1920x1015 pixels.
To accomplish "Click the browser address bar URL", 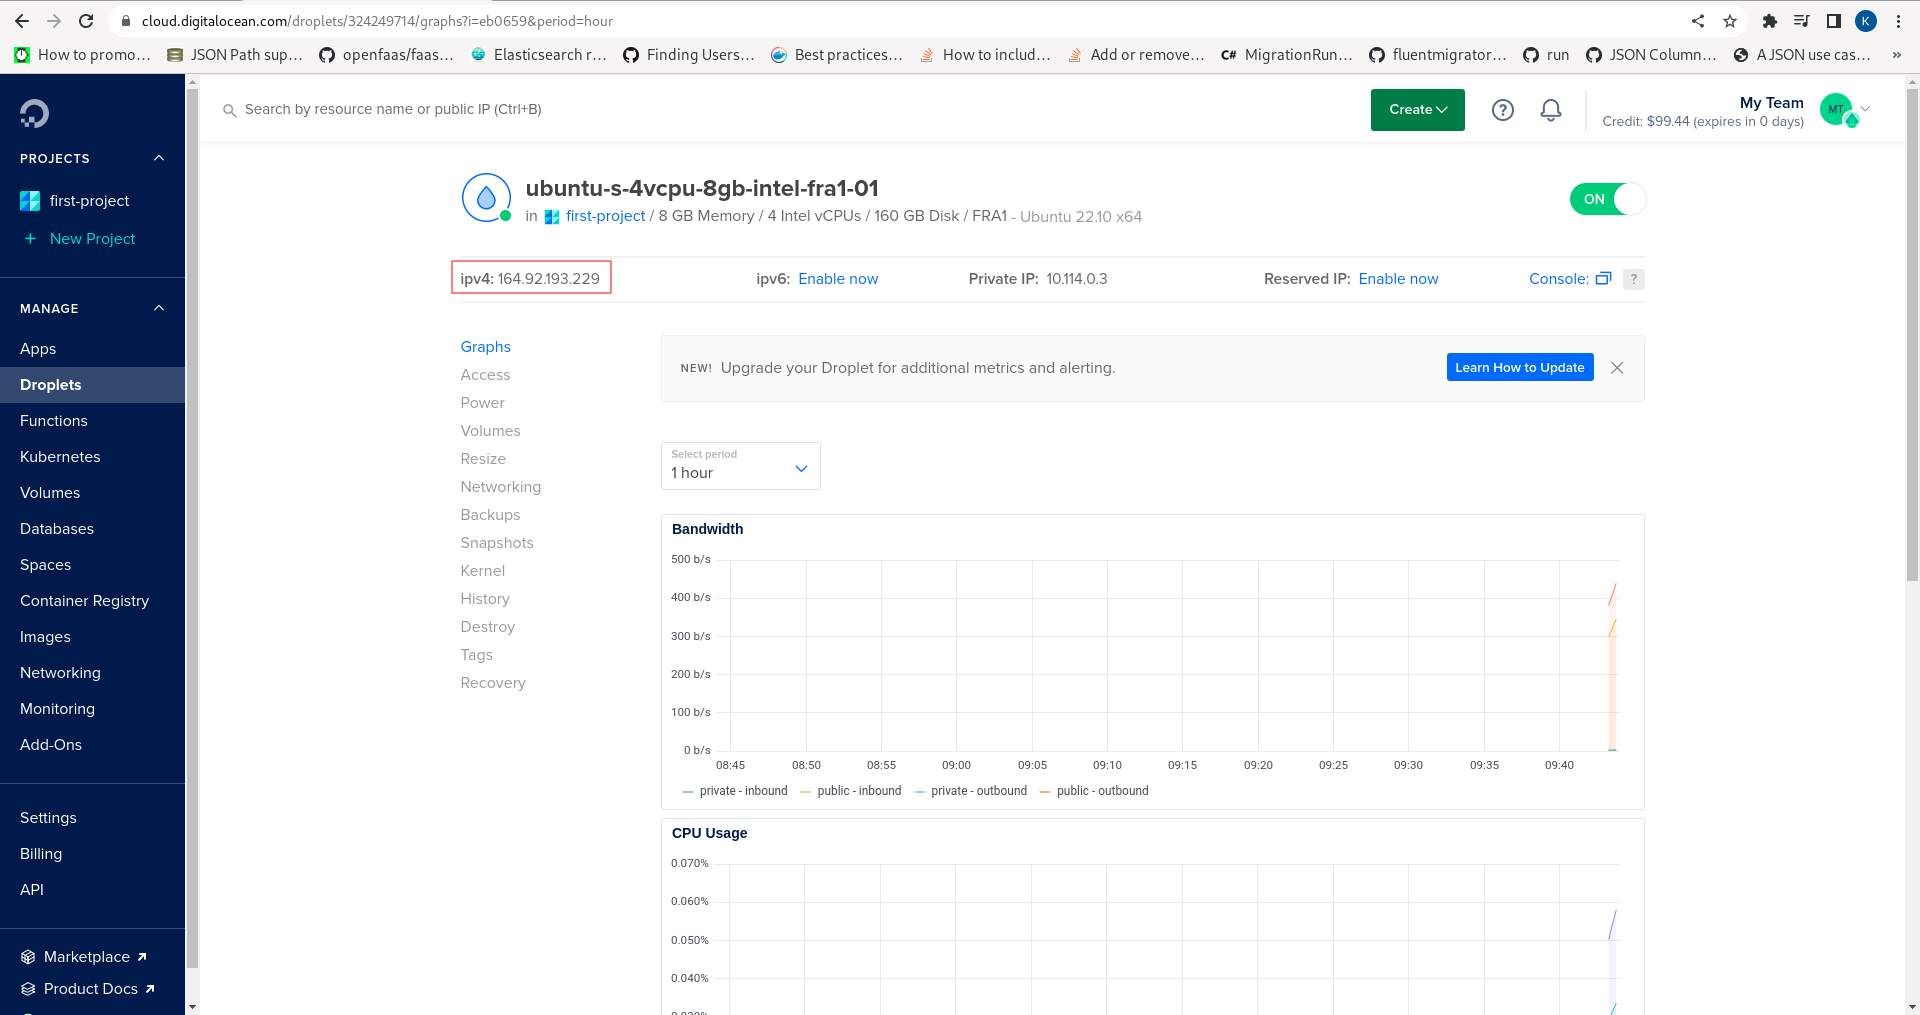I will [377, 21].
